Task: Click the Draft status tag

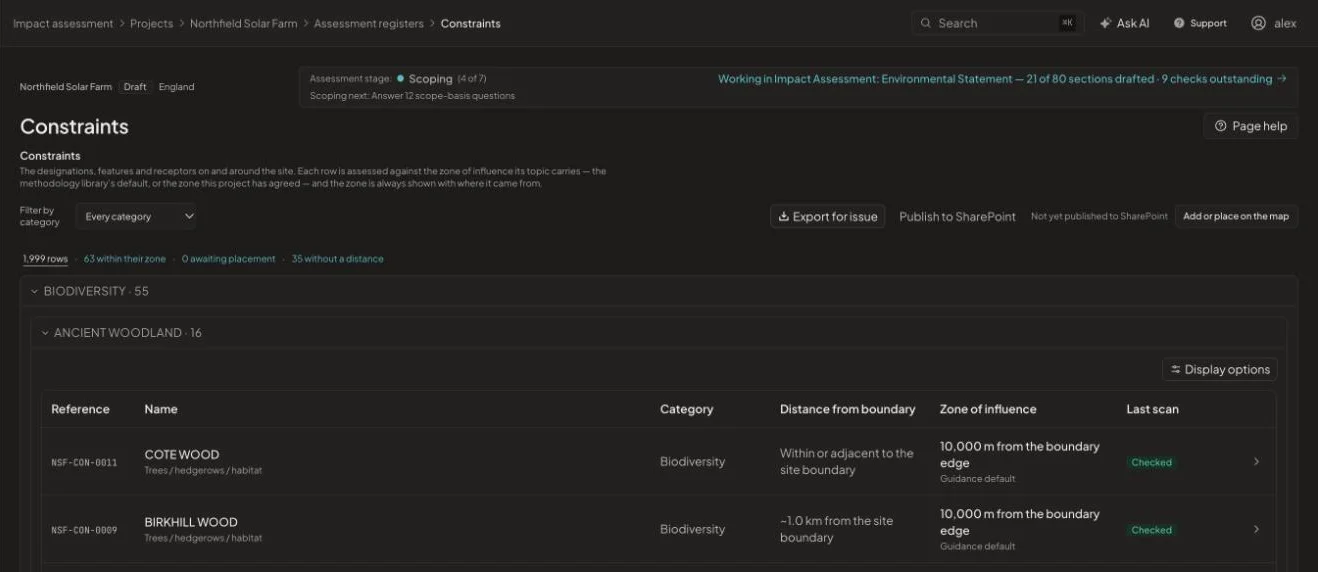Action: coord(135,87)
